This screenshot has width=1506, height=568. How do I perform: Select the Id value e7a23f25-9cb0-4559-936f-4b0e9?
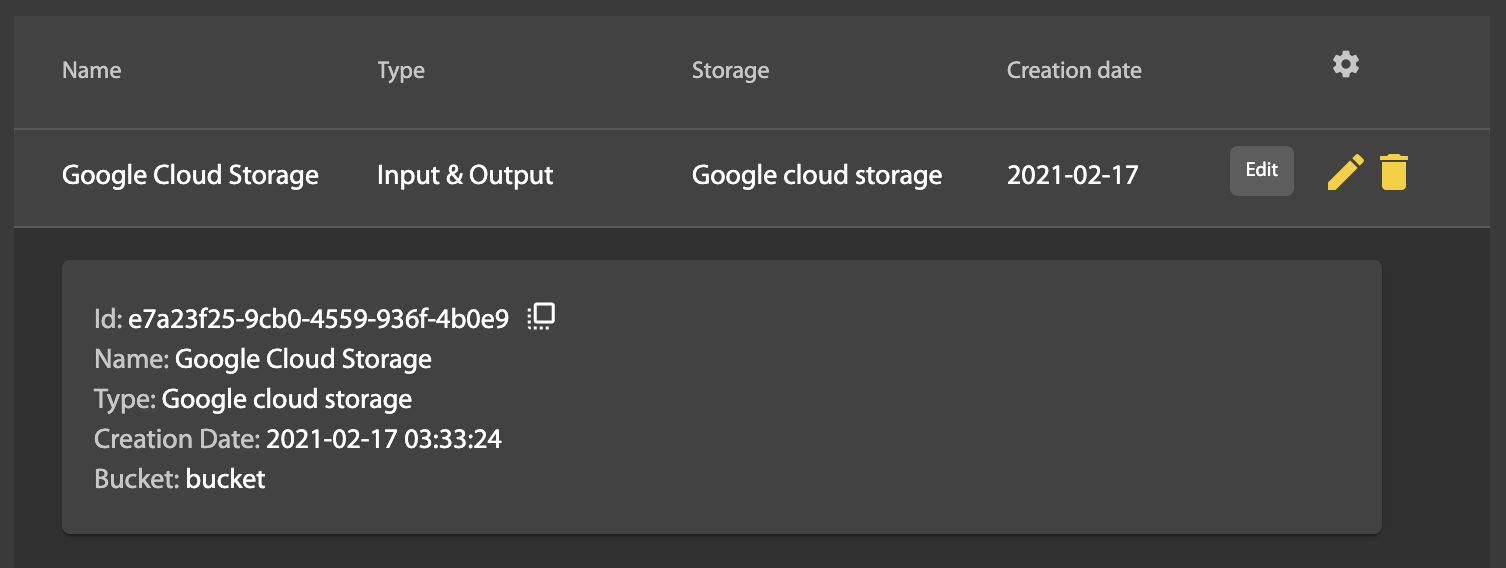[x=318, y=319]
